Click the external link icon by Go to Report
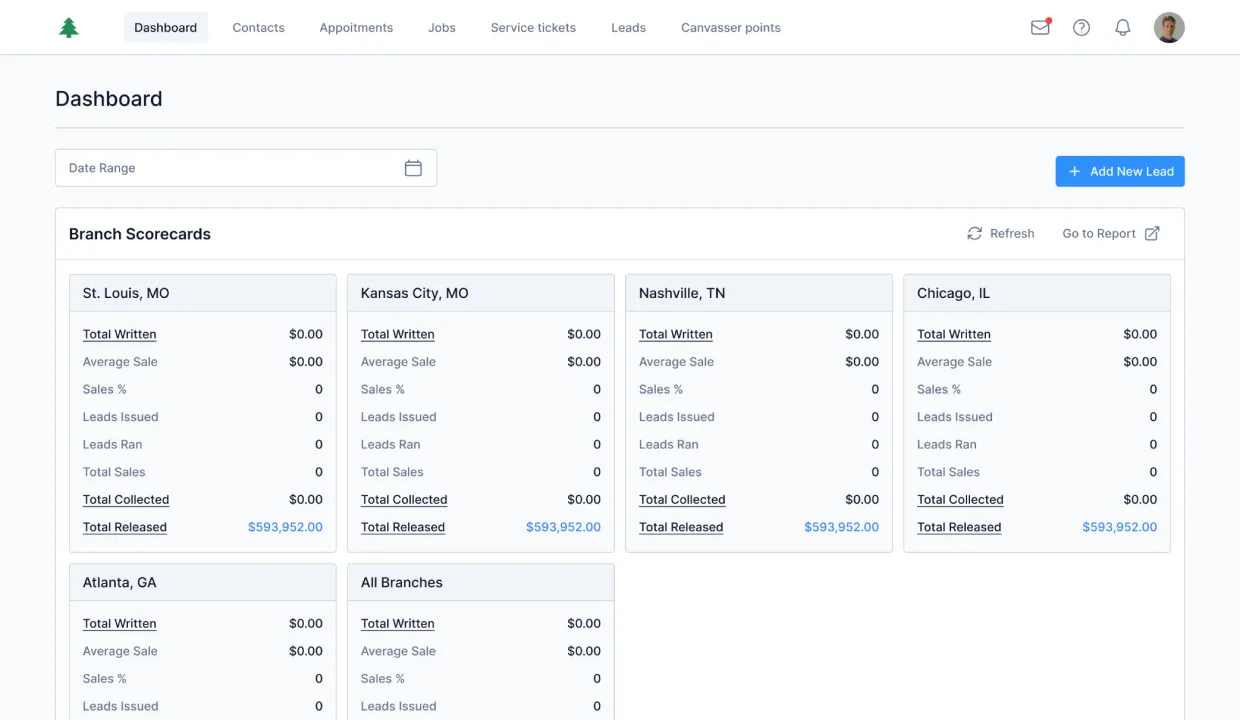Image resolution: width=1240 pixels, height=720 pixels. point(1152,233)
